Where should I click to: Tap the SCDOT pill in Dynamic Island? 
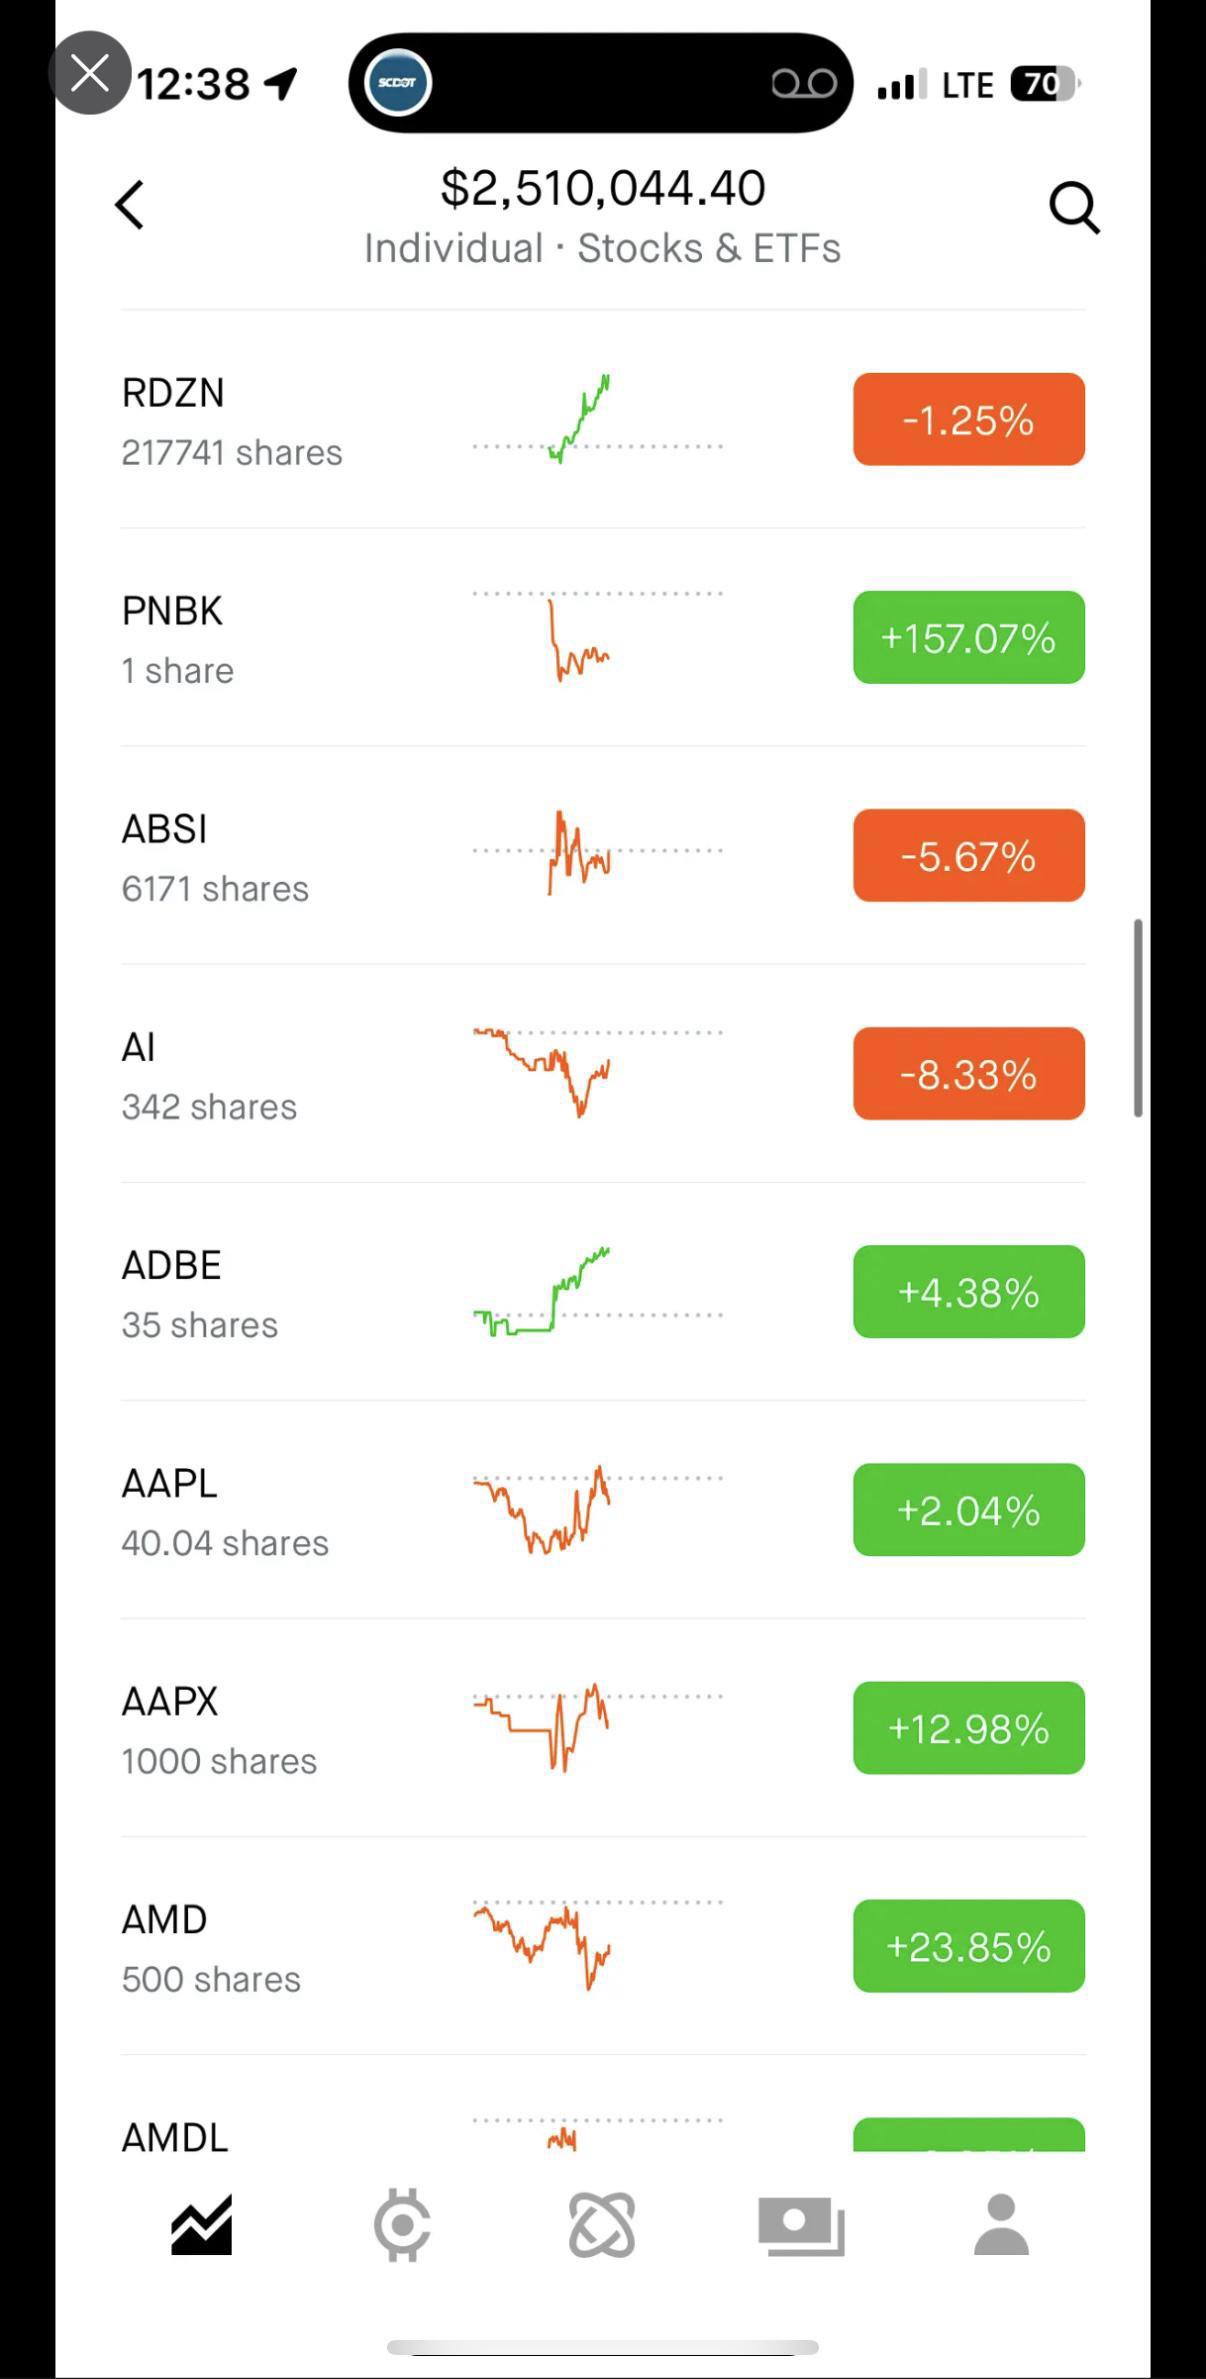(x=399, y=83)
